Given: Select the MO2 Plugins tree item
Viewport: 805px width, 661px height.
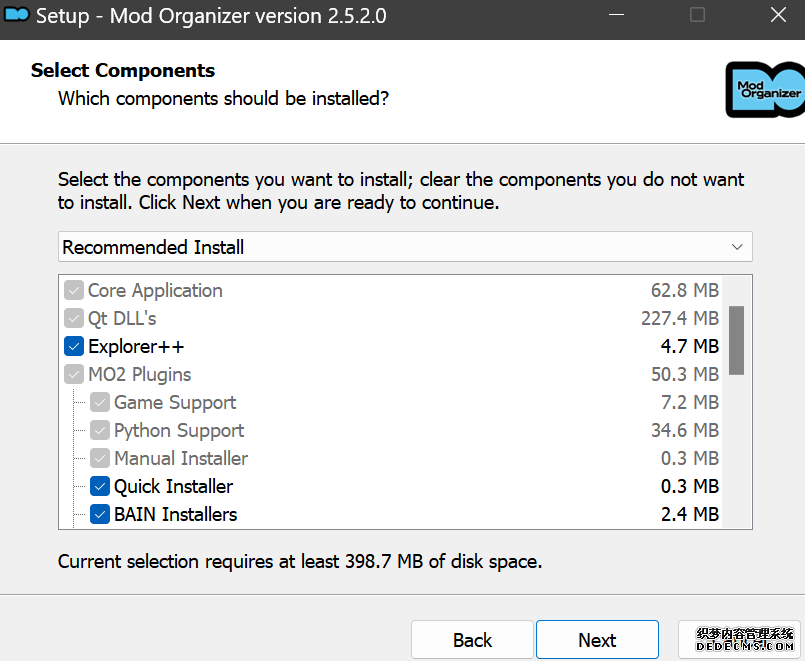Looking at the screenshot, I should pyautogui.click(x=139, y=375).
